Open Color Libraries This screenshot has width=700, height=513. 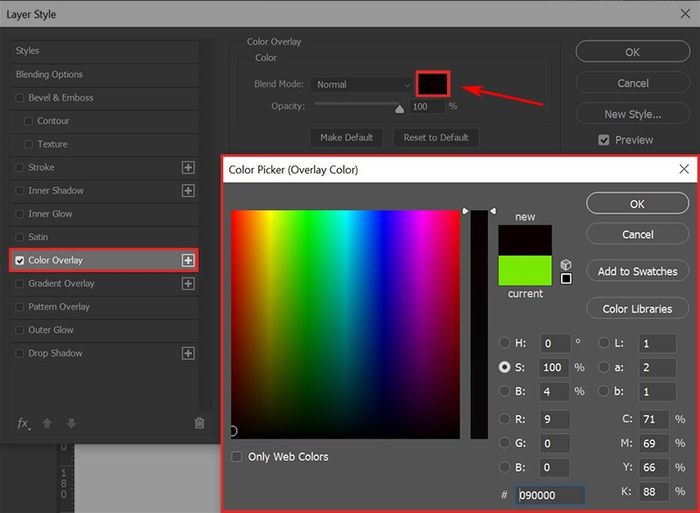[x=638, y=309]
